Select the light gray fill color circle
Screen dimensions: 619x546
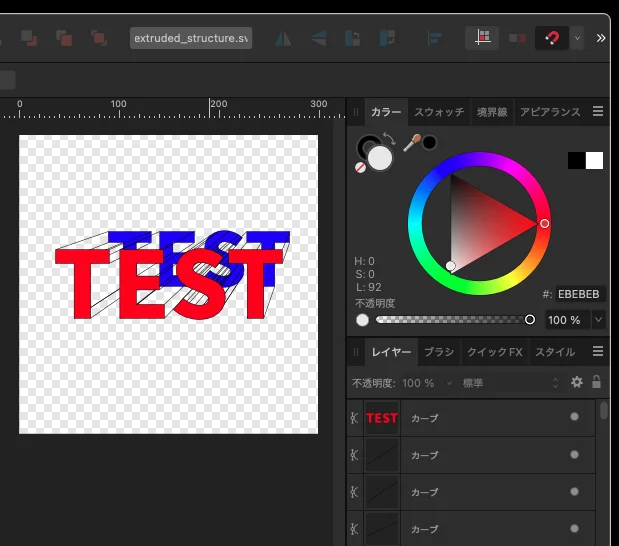380,158
